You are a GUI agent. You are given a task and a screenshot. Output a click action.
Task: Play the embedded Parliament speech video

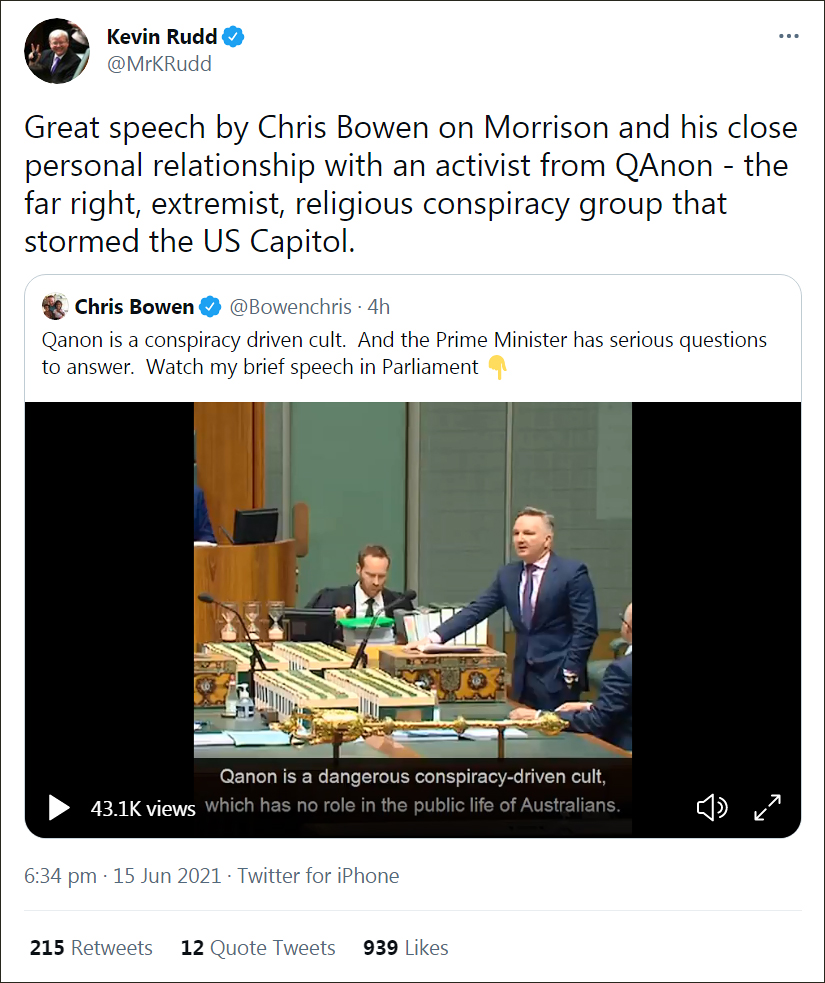click(x=59, y=807)
